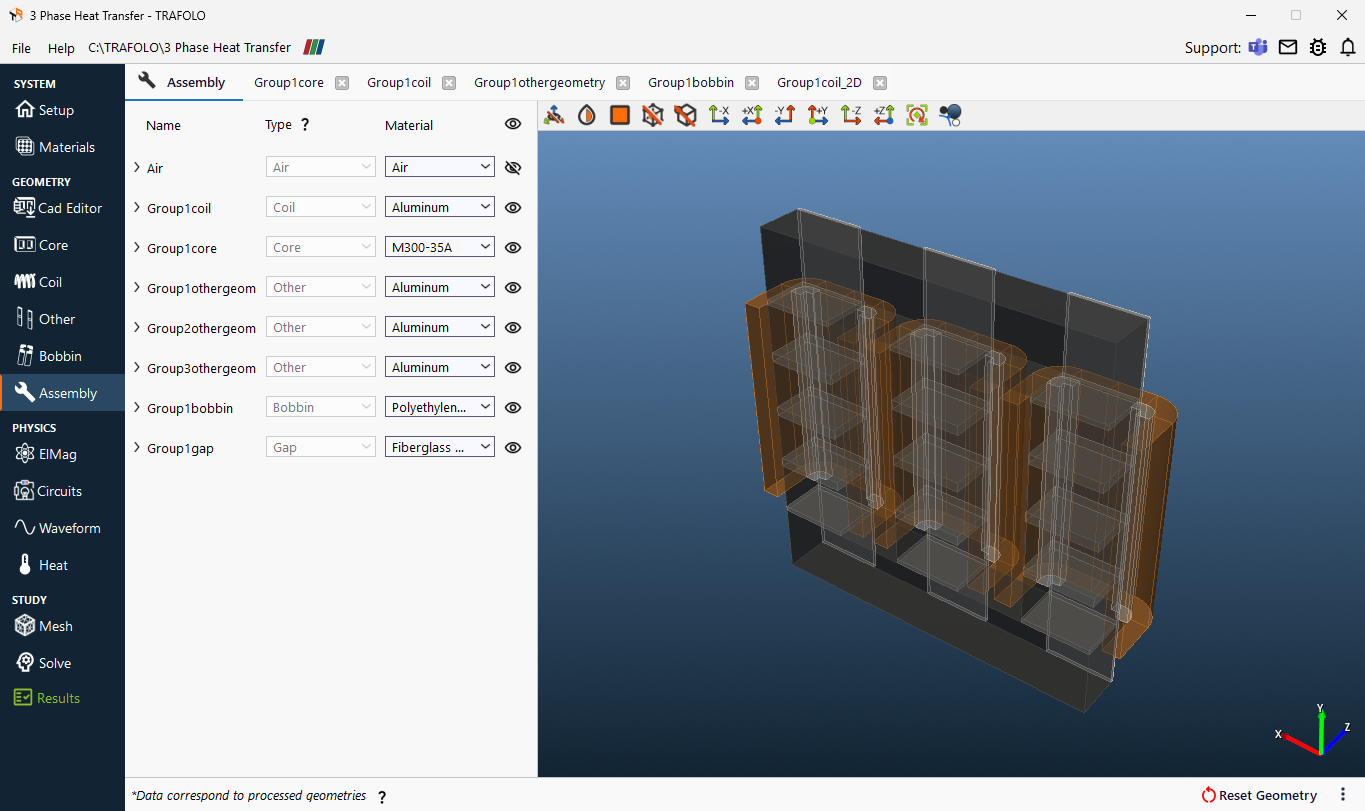
Task: Set view to -X direction
Action: coord(718,115)
